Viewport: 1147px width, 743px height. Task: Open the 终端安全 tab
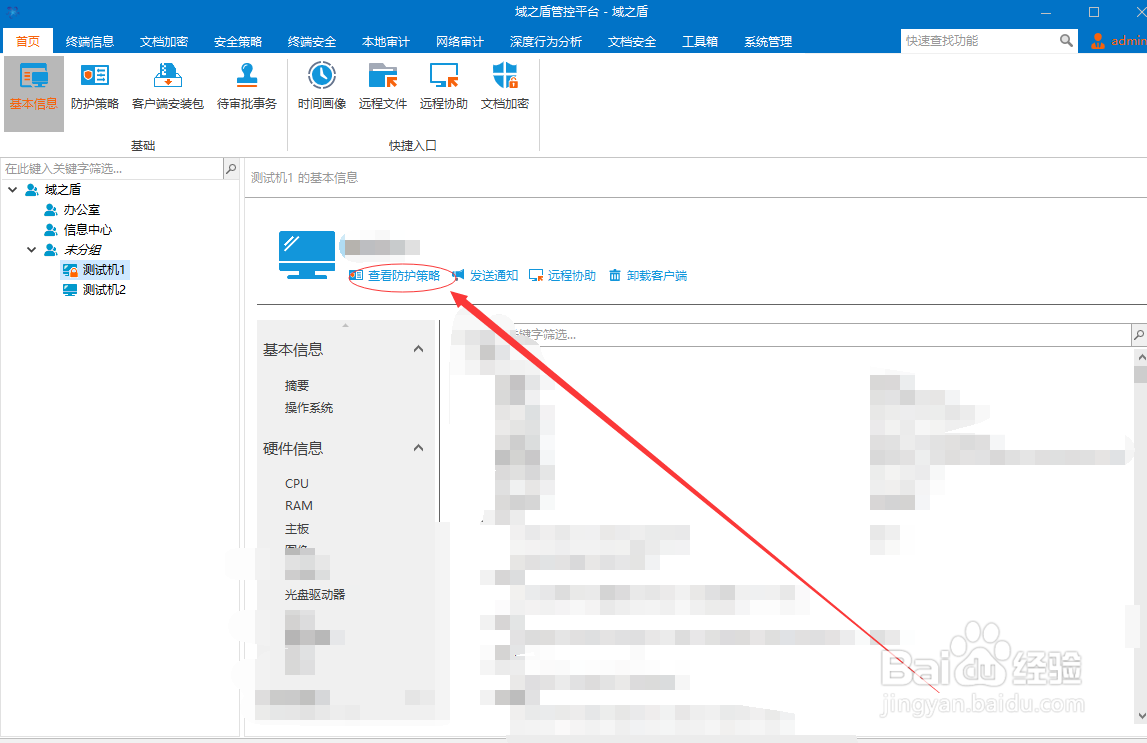point(312,42)
